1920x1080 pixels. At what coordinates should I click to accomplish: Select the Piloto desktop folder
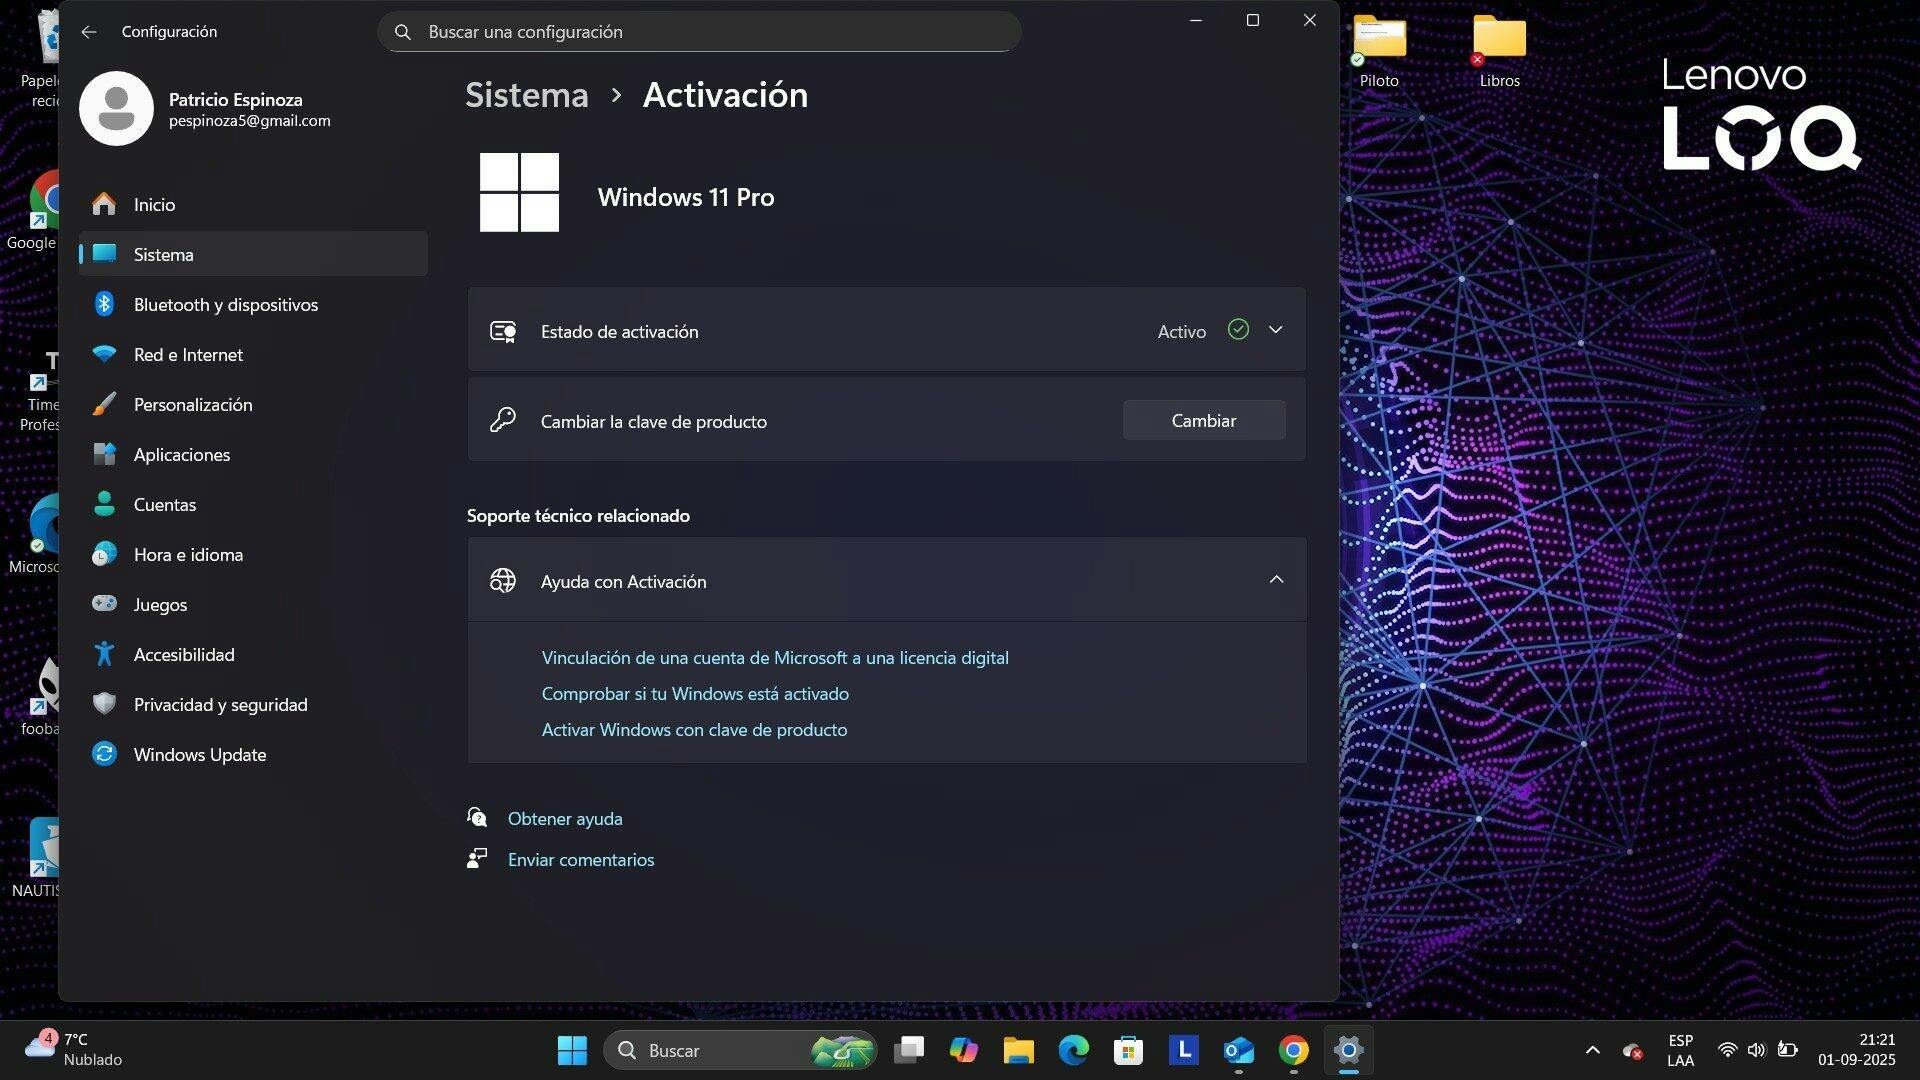pos(1379,53)
